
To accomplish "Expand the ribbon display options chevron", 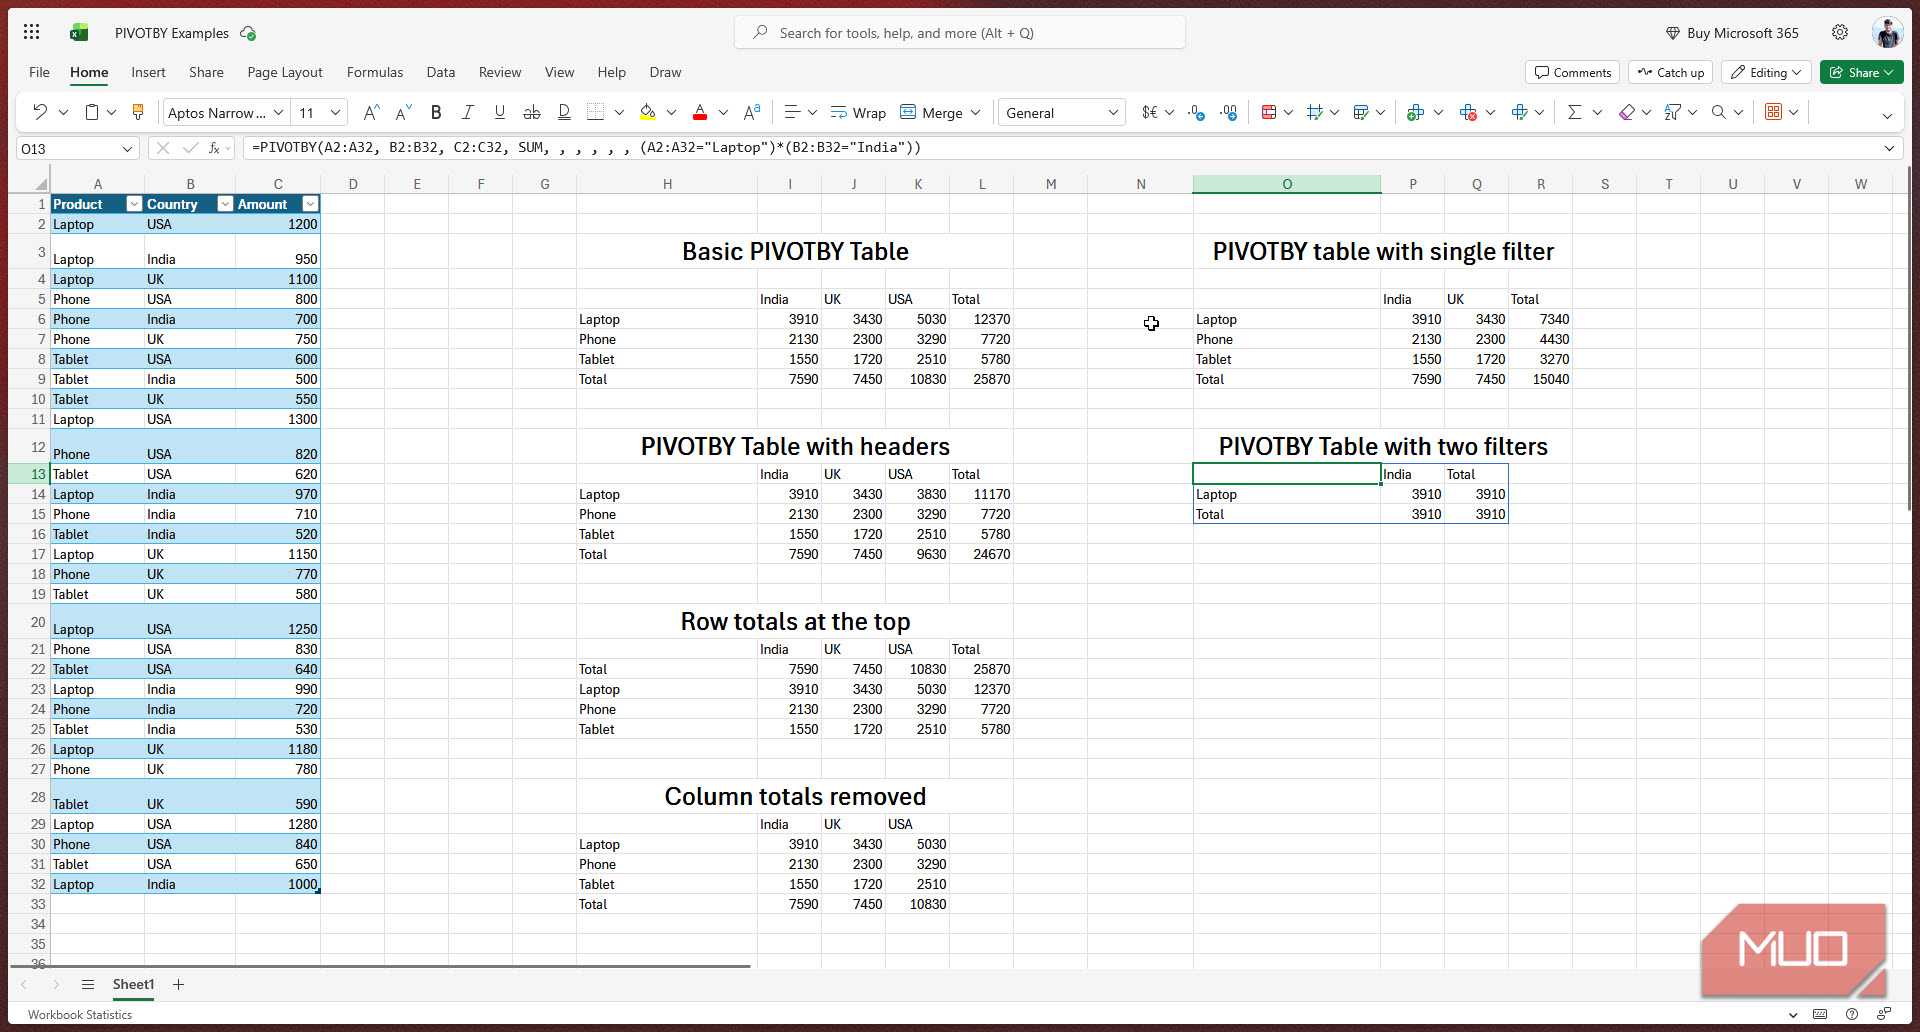I will coord(1887,115).
